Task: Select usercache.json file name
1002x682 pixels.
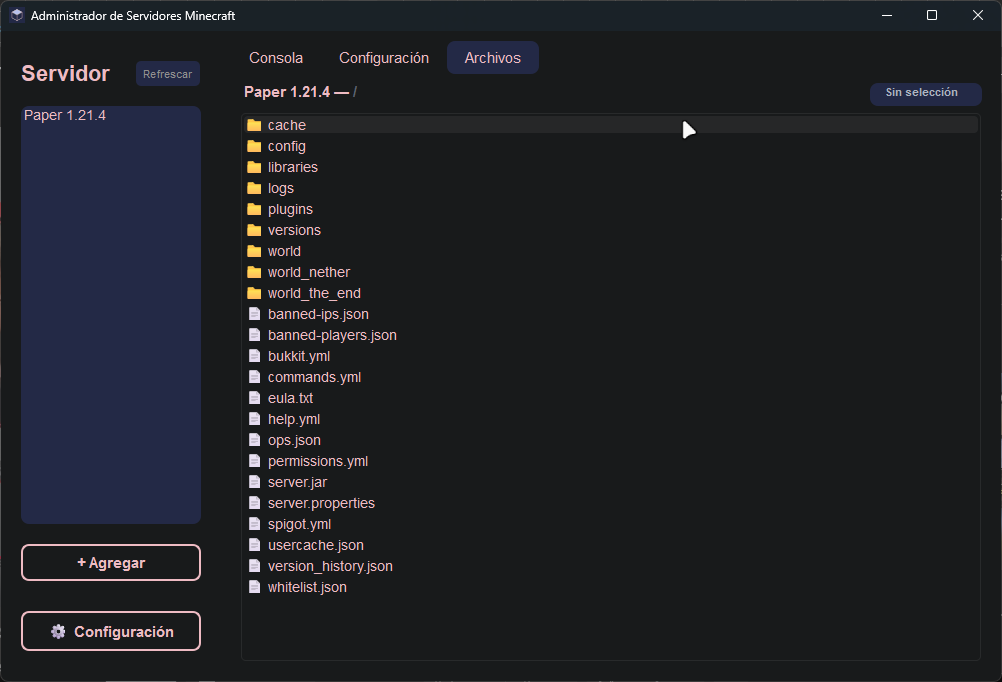Action: [316, 545]
